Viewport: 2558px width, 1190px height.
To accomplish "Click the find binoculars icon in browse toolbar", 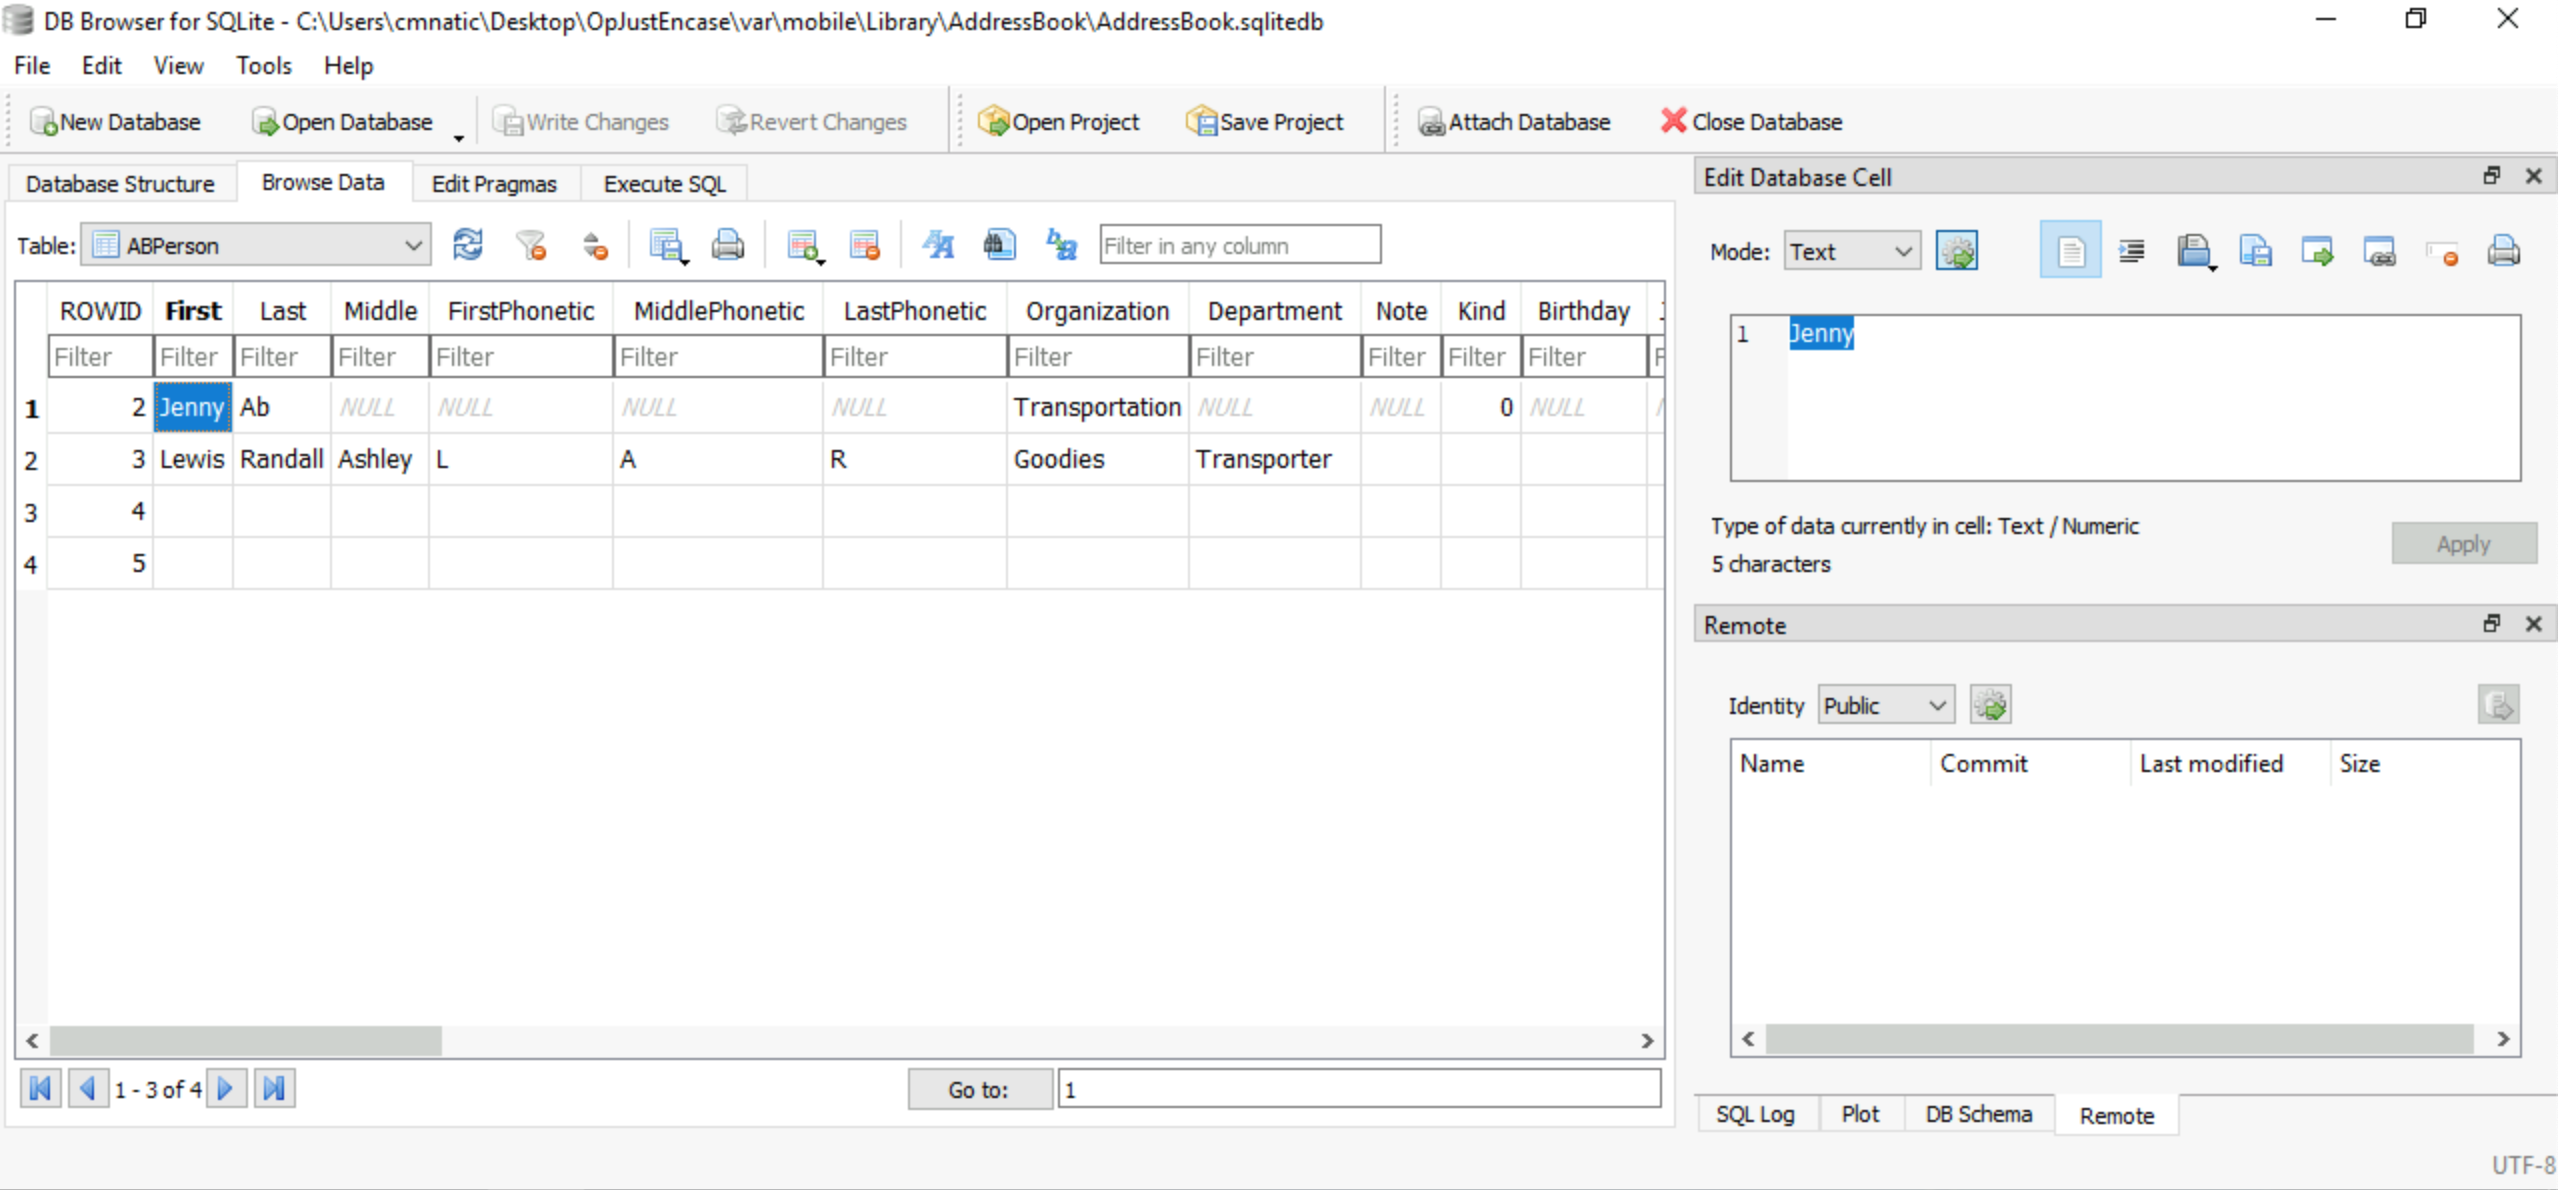I will (x=999, y=245).
